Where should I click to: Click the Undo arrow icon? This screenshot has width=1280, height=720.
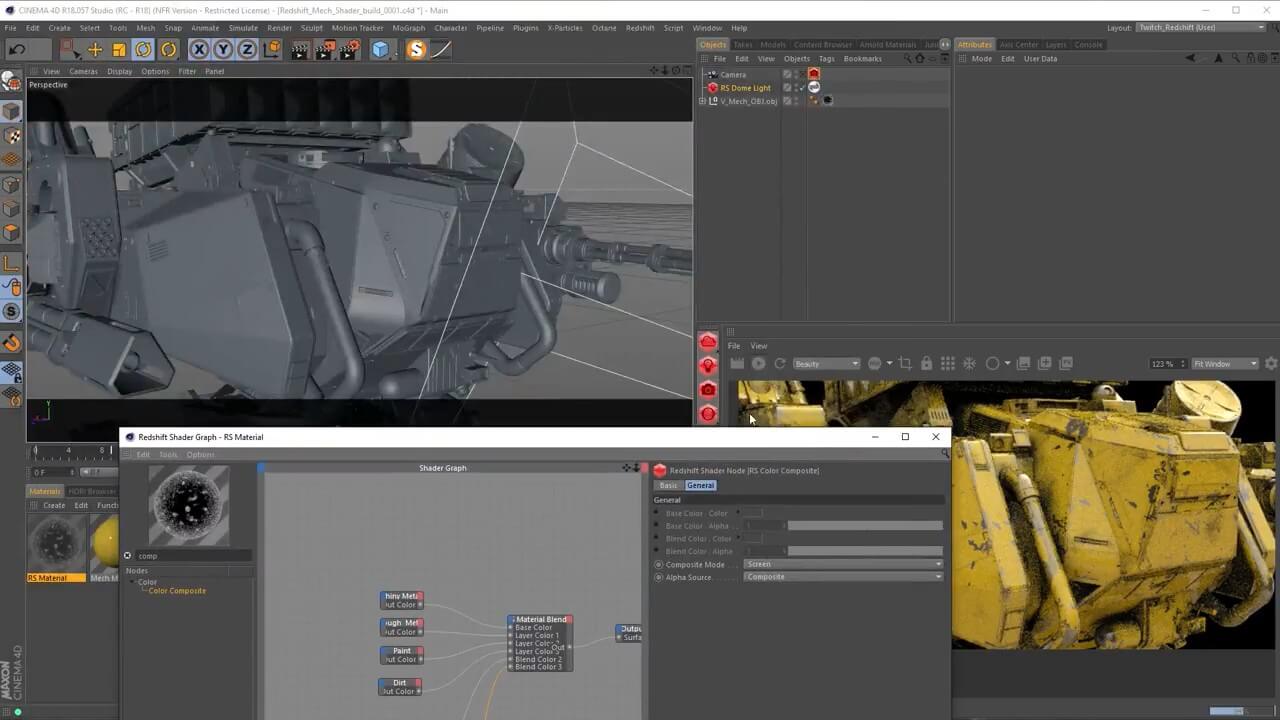pos(17,49)
